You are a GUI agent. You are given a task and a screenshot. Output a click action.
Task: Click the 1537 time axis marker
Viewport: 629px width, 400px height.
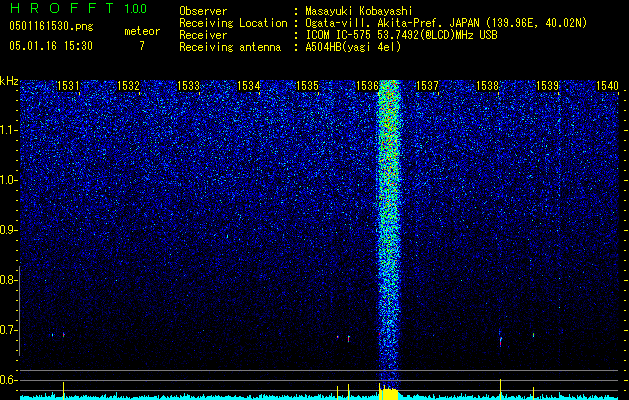pyautogui.click(x=427, y=85)
